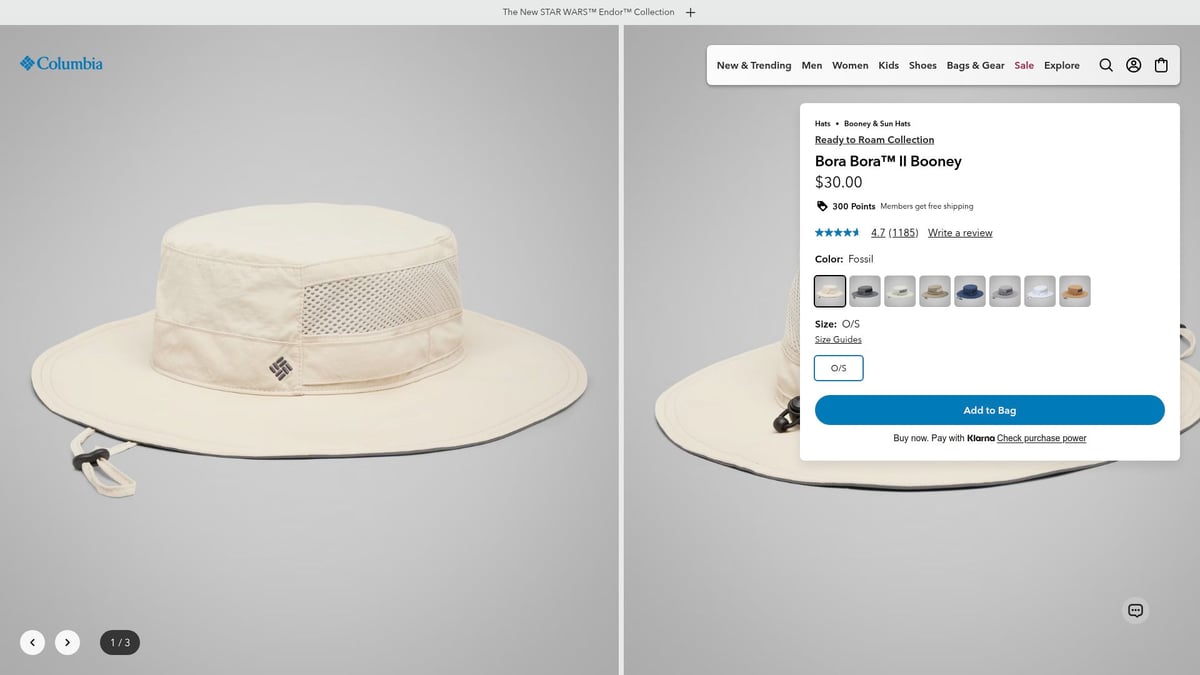Open the Write a review link
Image resolution: width=1200 pixels, height=675 pixels.
(x=960, y=232)
